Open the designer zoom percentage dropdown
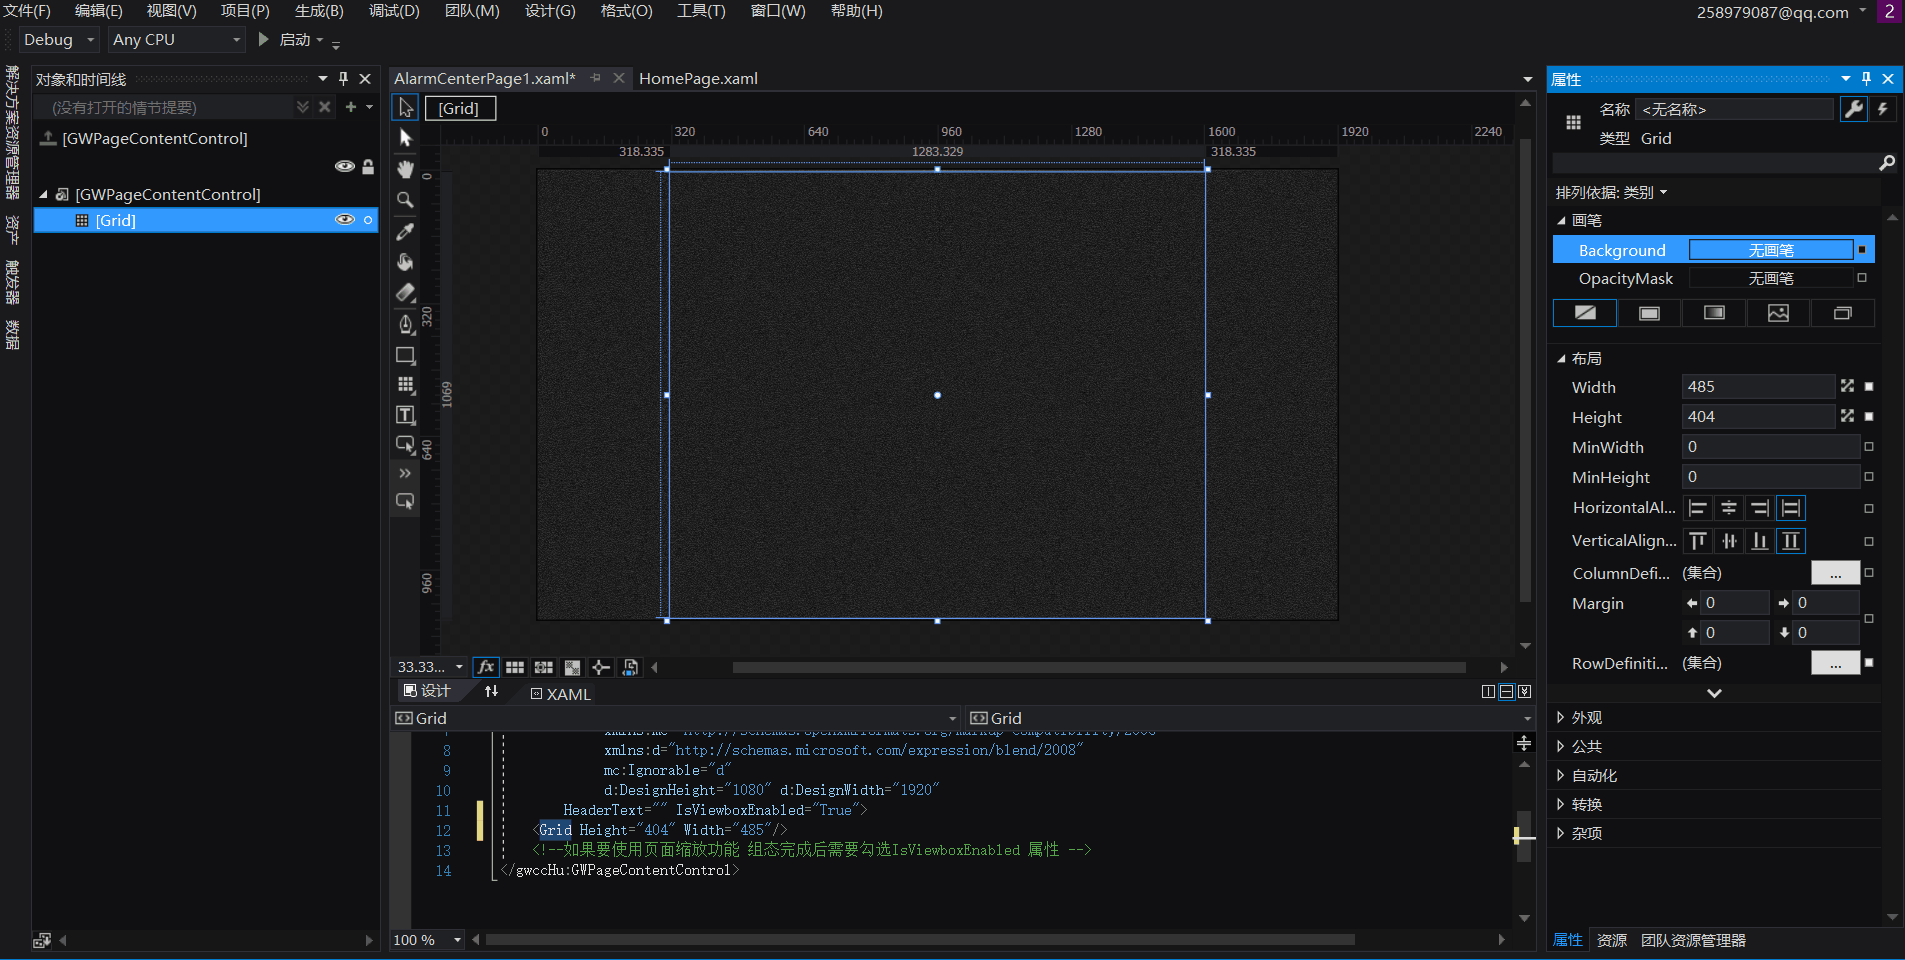The width and height of the screenshot is (1905, 960). (x=459, y=667)
